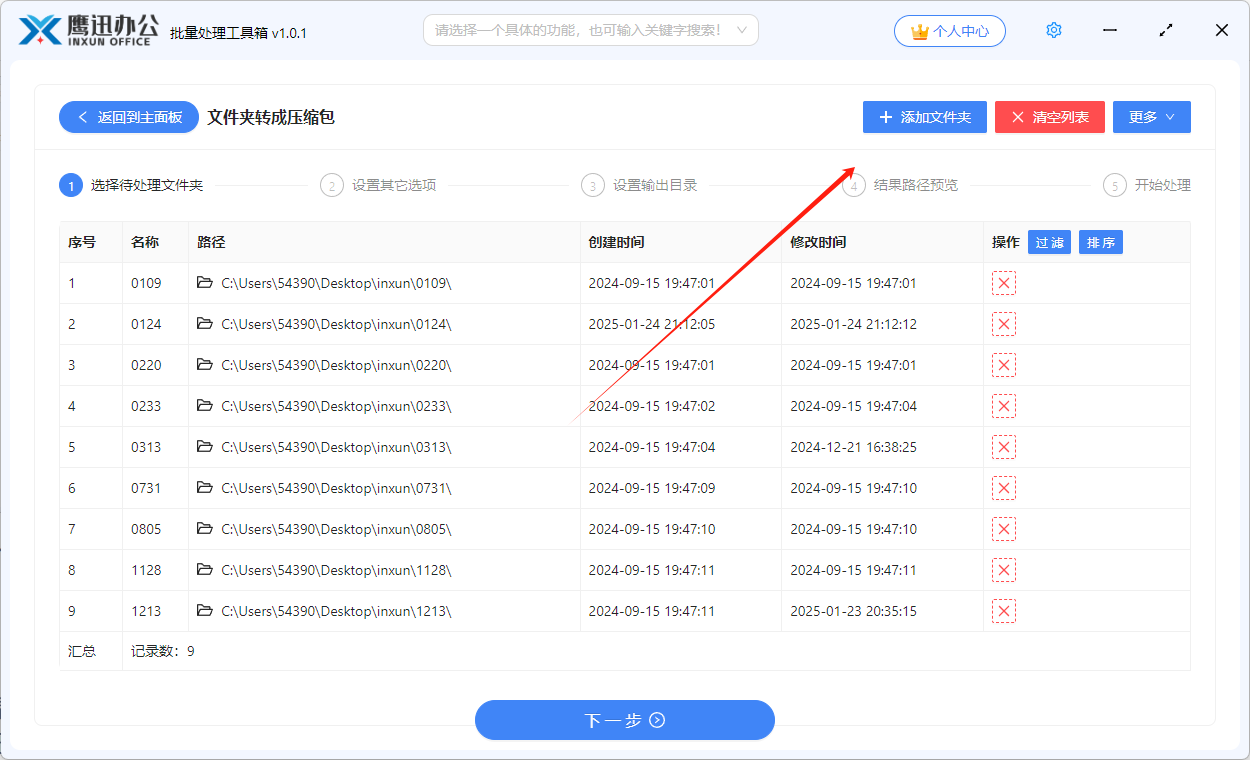Remove folder 0233 with its red delete icon
Screen dimensions: 1250x760
click(x=1004, y=406)
